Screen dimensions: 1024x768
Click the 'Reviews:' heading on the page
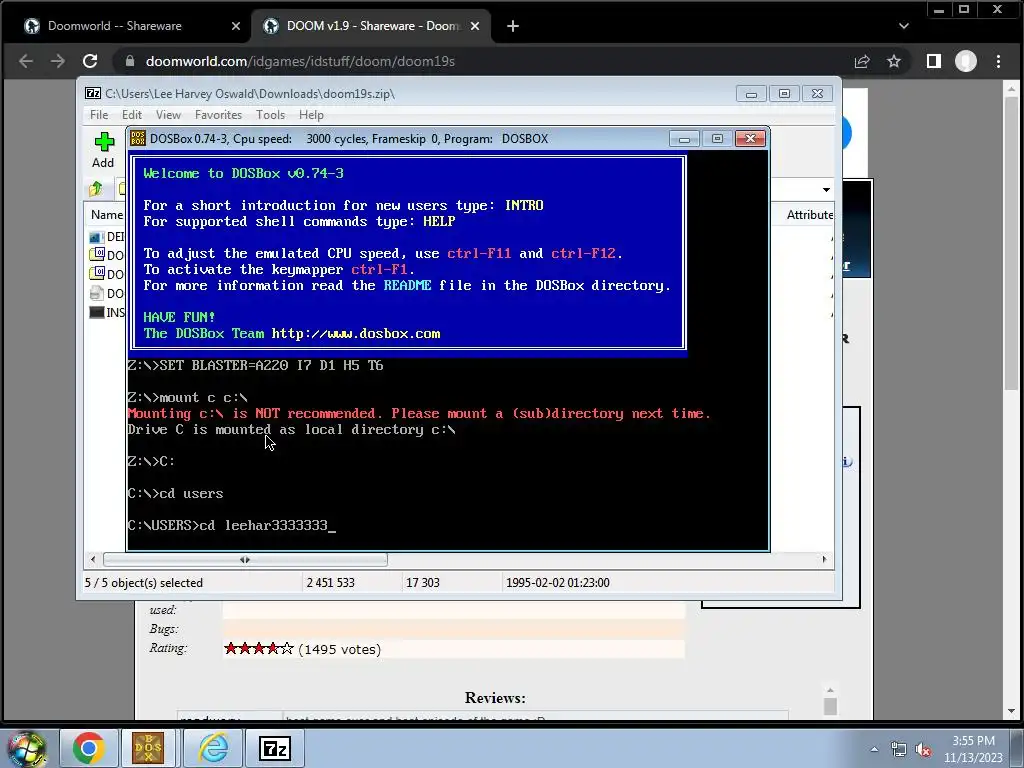495,697
